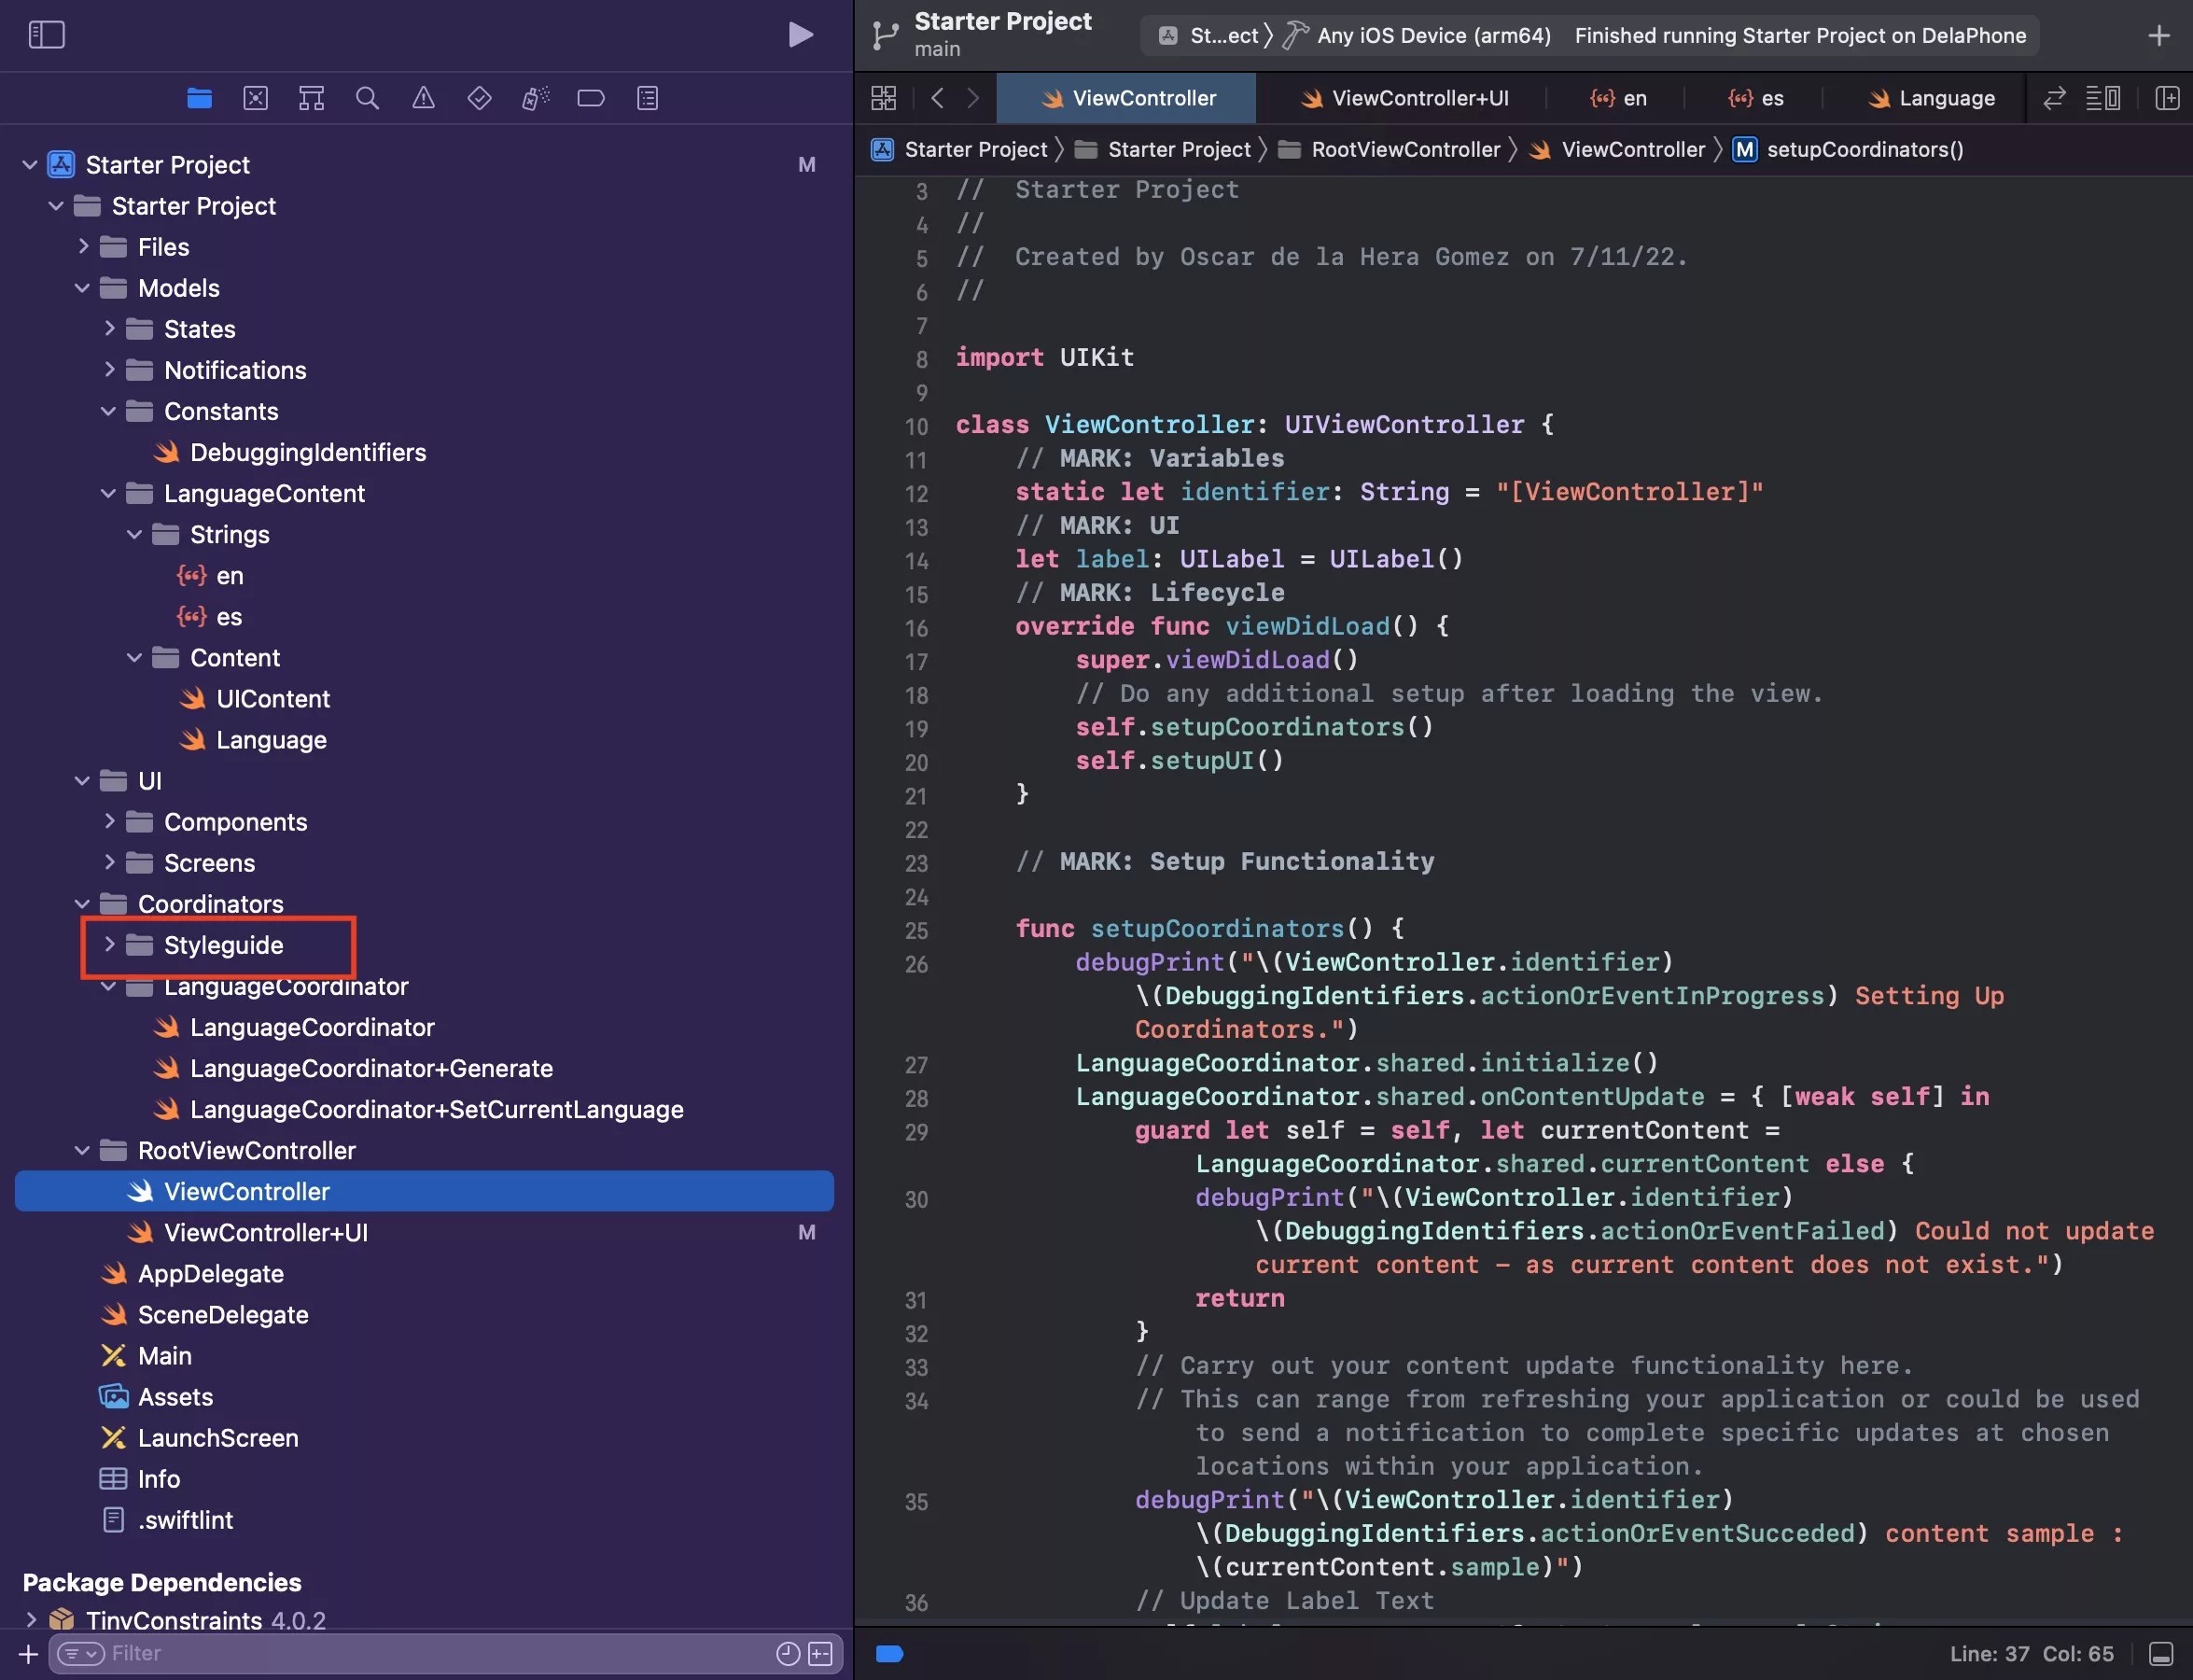Open the Find navigator magnifier icon
Image resolution: width=2193 pixels, height=1680 pixels.
tap(367, 97)
